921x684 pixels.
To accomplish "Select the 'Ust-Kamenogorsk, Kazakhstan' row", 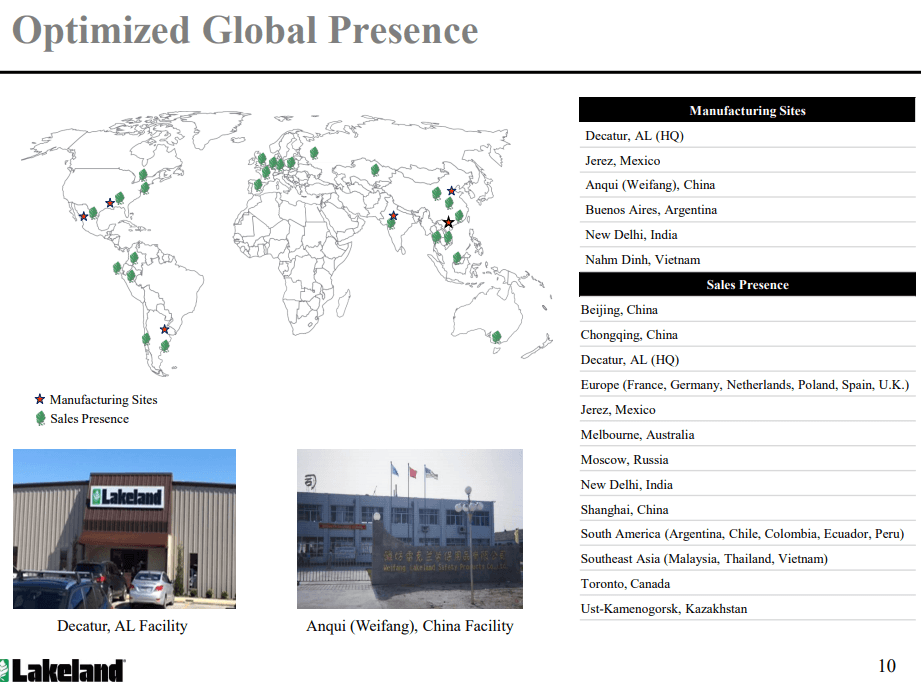I will coord(747,608).
